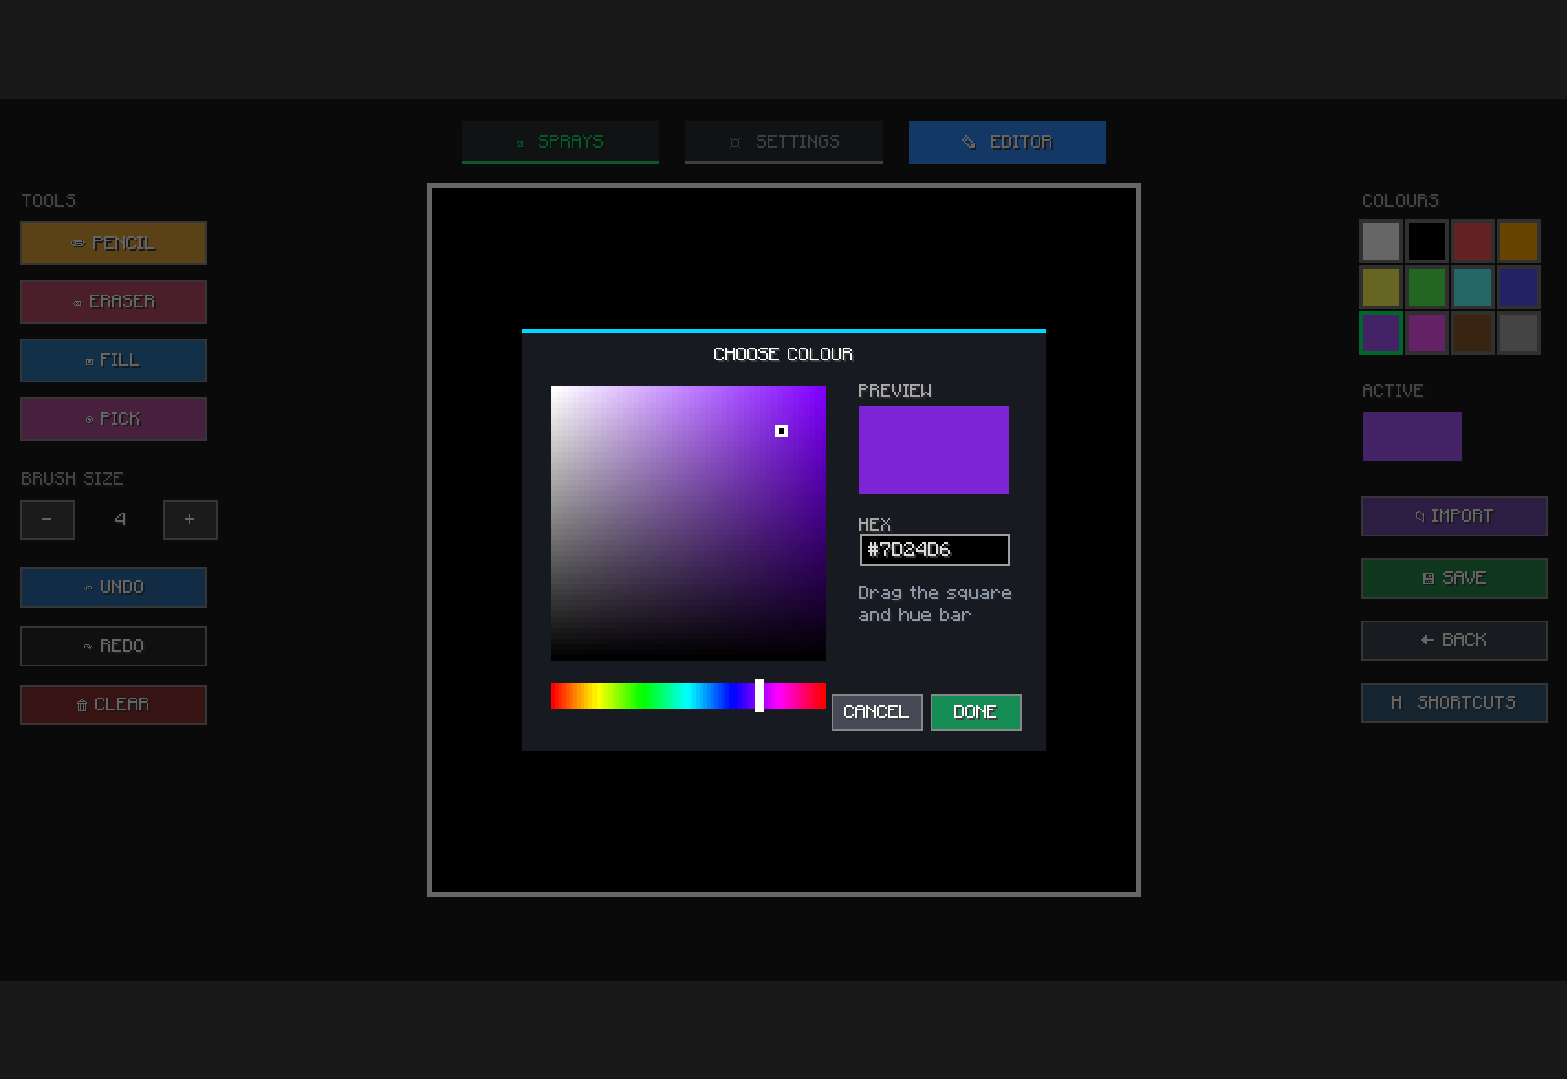1567x1079 pixels.
Task: Click the rainbow hue bar handle
Action: (760, 695)
